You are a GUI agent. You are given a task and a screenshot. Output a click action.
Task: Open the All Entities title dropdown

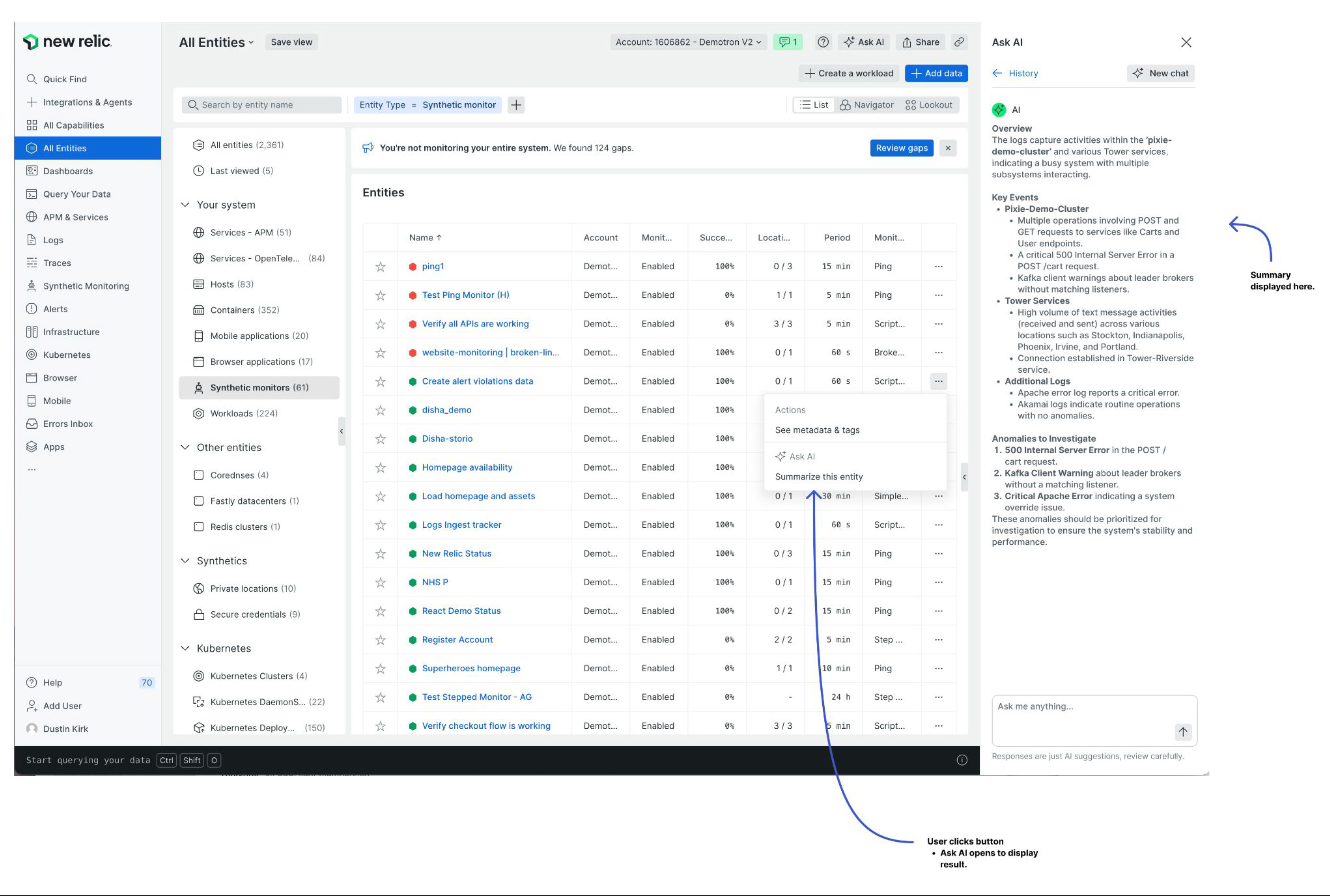click(x=216, y=42)
